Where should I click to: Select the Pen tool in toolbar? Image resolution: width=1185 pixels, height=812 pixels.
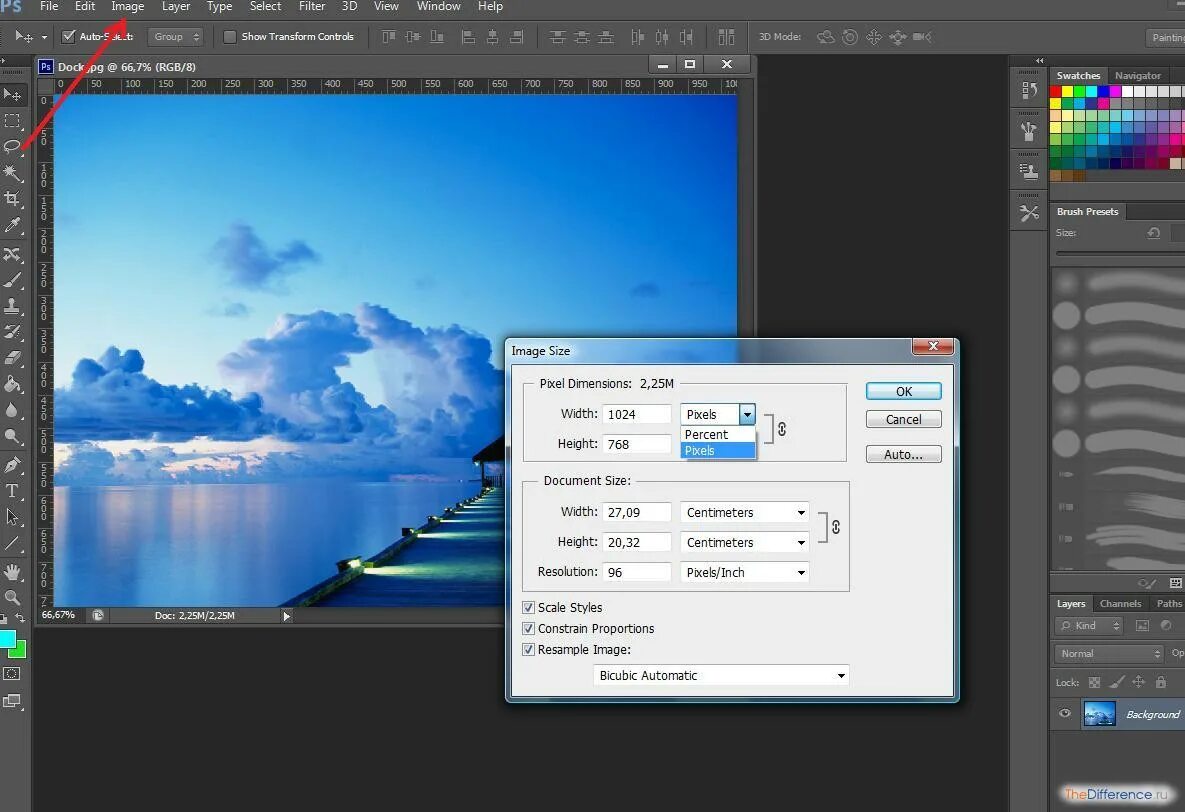[12, 465]
